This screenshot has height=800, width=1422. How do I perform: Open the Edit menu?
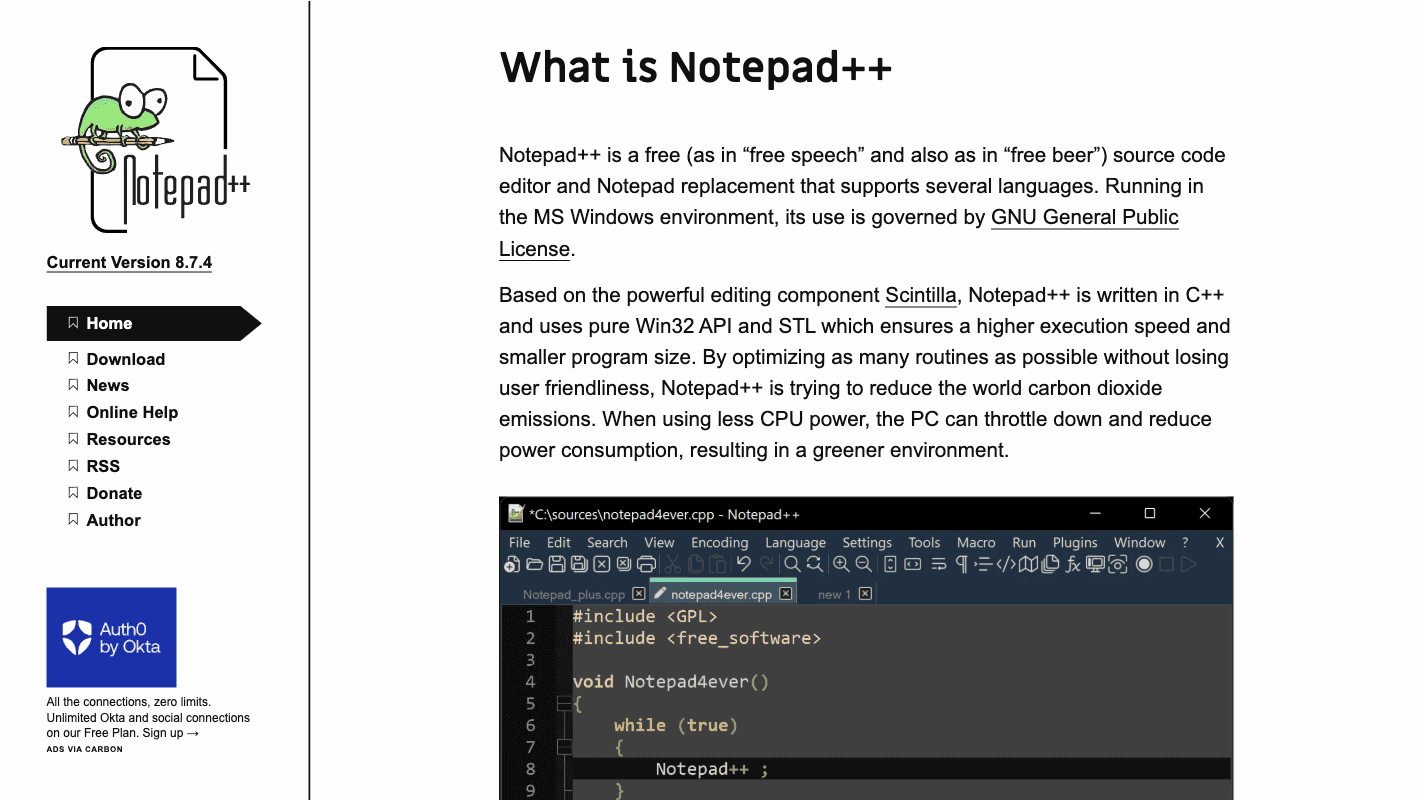pyautogui.click(x=559, y=542)
